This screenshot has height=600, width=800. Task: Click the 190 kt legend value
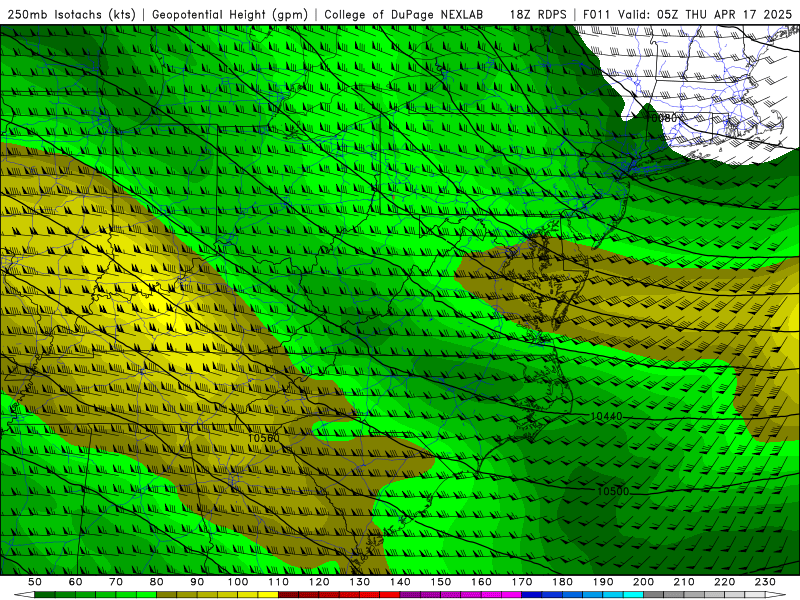603,582
